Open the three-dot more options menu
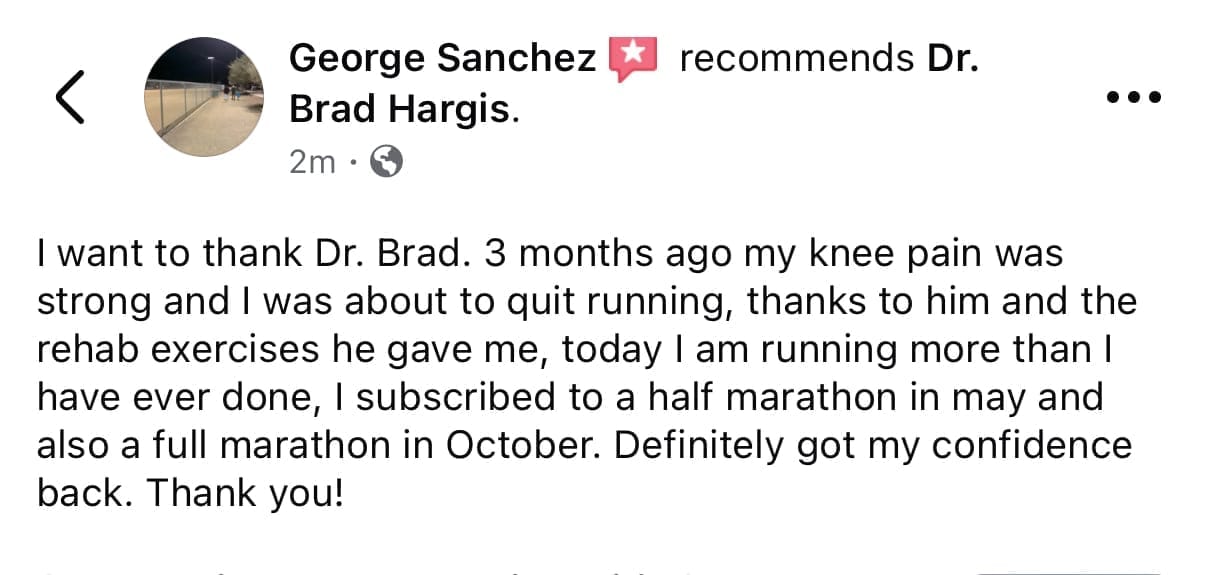 click(1133, 98)
